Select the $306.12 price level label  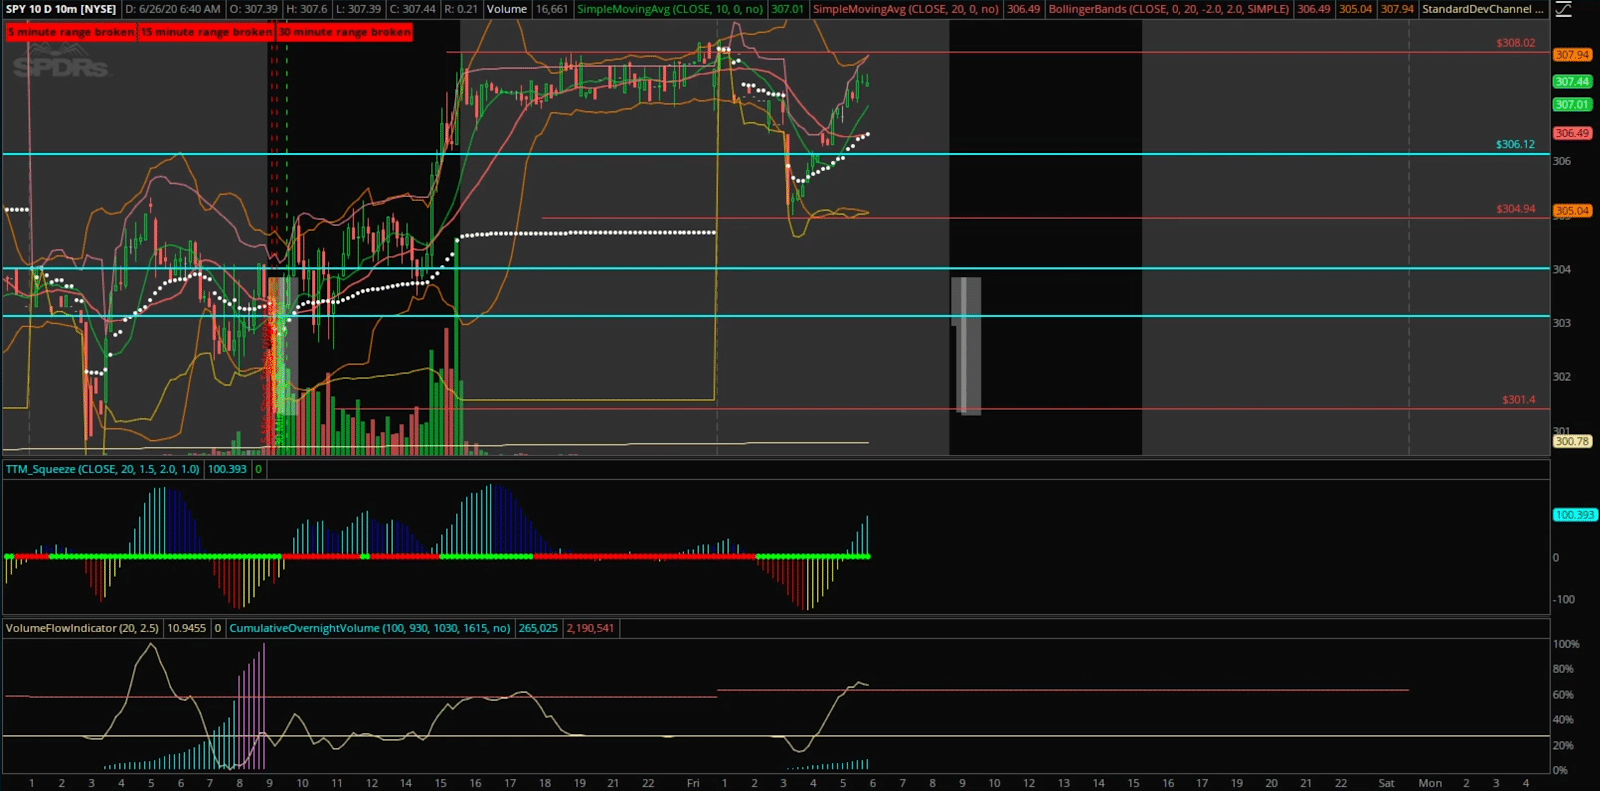coord(1515,144)
